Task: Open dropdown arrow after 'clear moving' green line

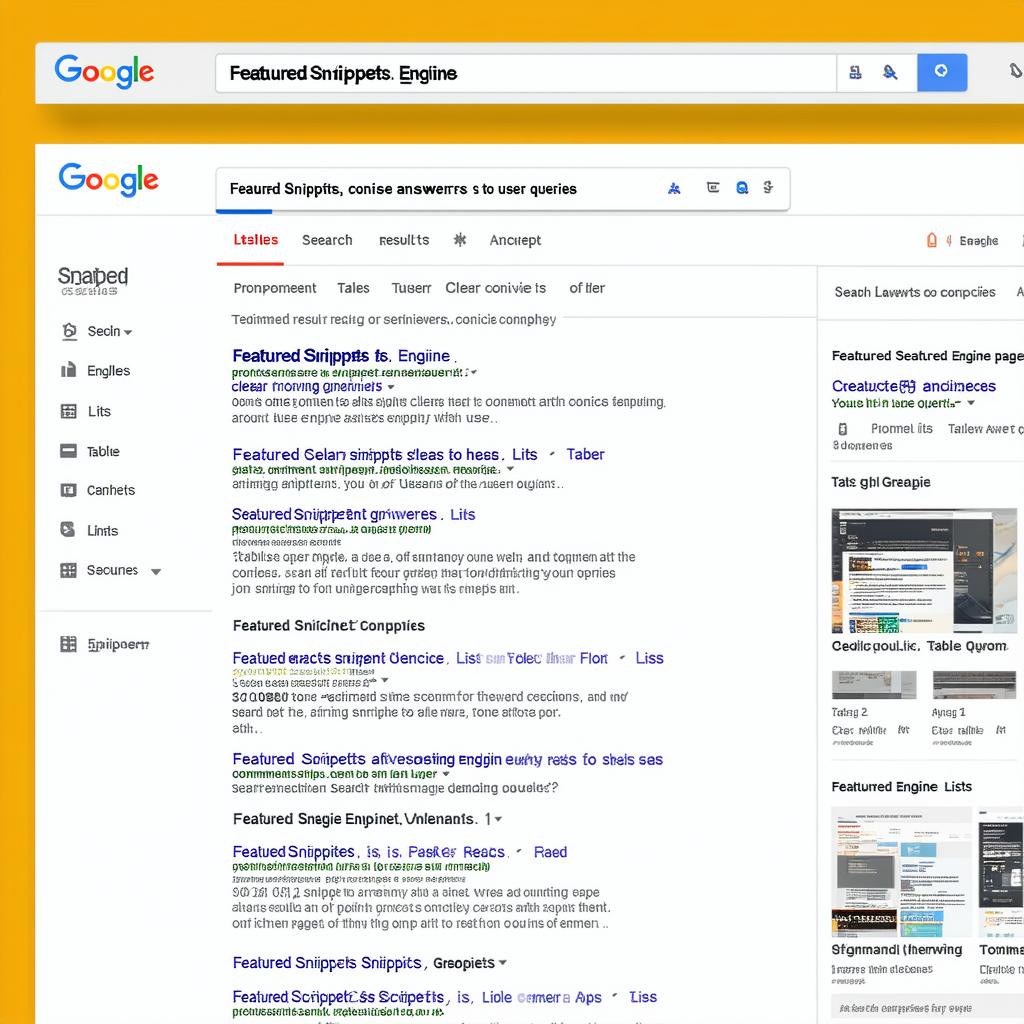Action: [x=391, y=387]
